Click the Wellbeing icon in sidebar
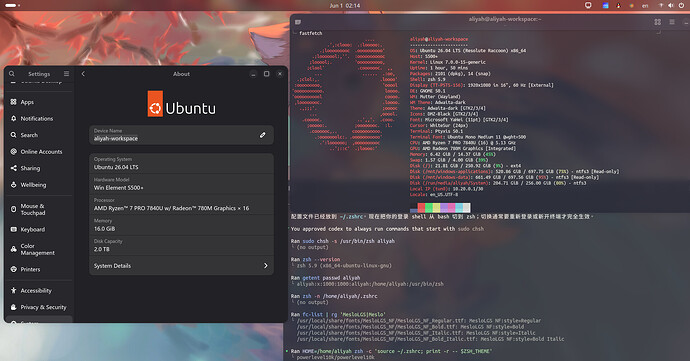This screenshot has width=690, height=361. (x=14, y=185)
